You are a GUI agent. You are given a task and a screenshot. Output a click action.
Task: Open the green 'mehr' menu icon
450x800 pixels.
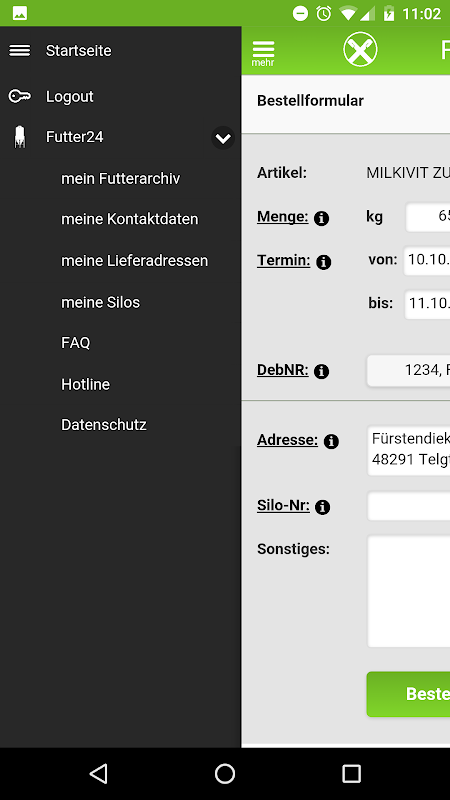[263, 54]
